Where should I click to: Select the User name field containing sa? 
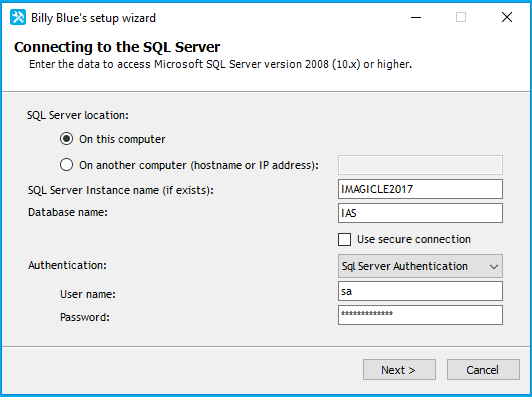pyautogui.click(x=420, y=291)
